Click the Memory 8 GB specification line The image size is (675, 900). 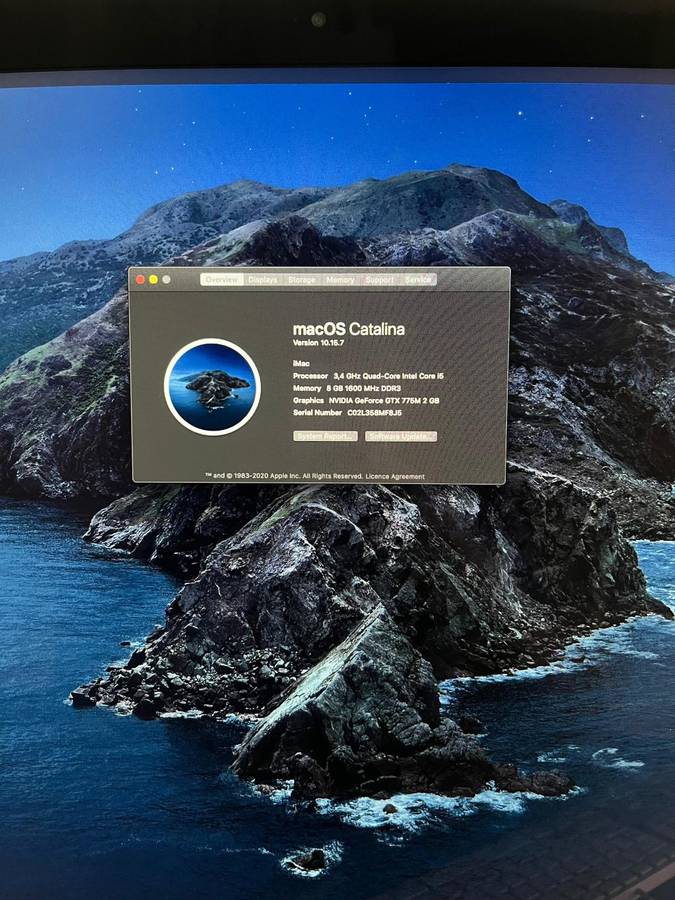[x=350, y=387]
